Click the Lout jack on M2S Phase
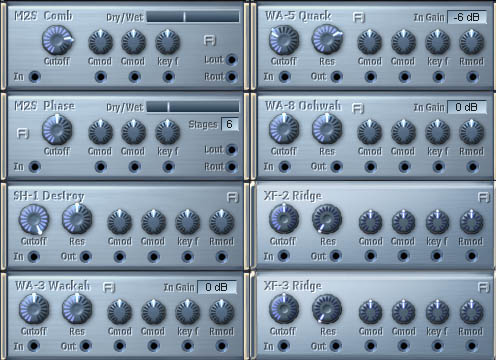 tap(232, 150)
